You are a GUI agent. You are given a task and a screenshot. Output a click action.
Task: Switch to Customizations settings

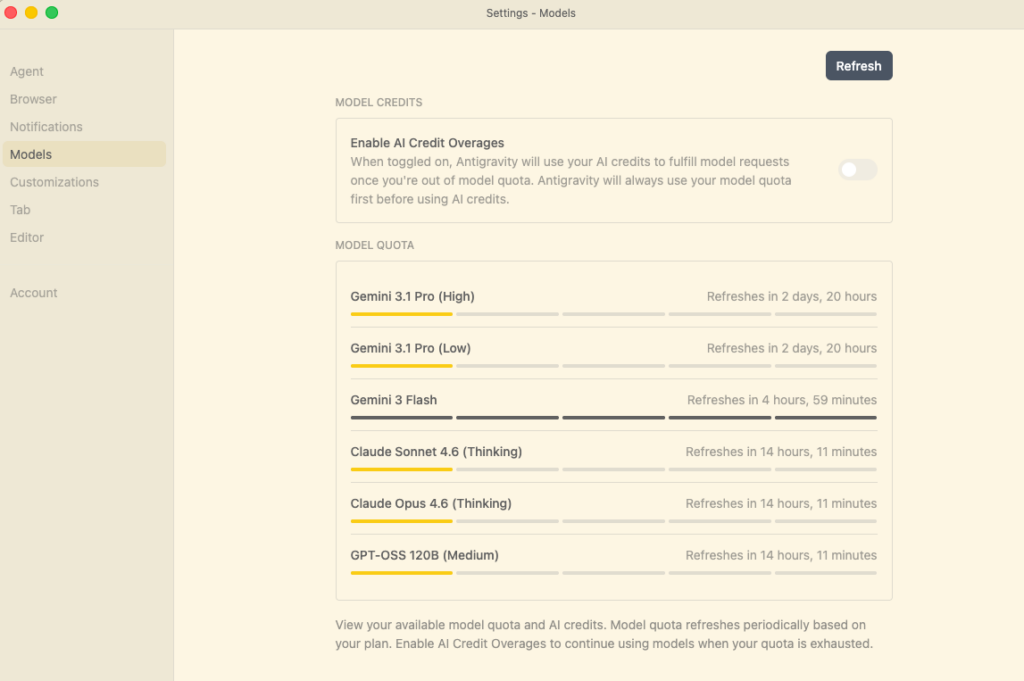54,182
